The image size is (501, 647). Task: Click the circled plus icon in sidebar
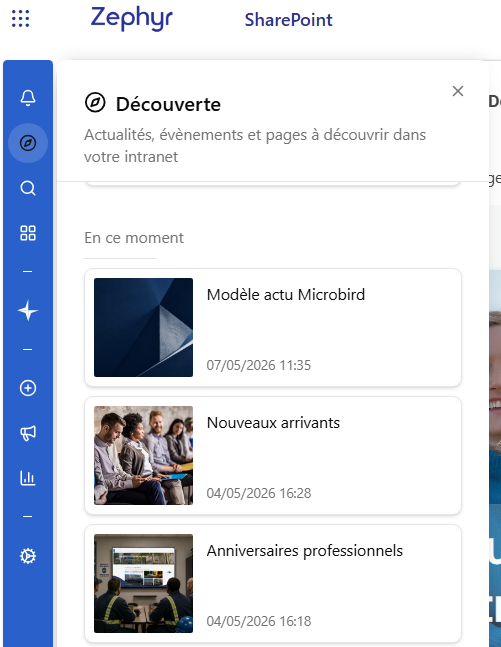pyautogui.click(x=28, y=388)
